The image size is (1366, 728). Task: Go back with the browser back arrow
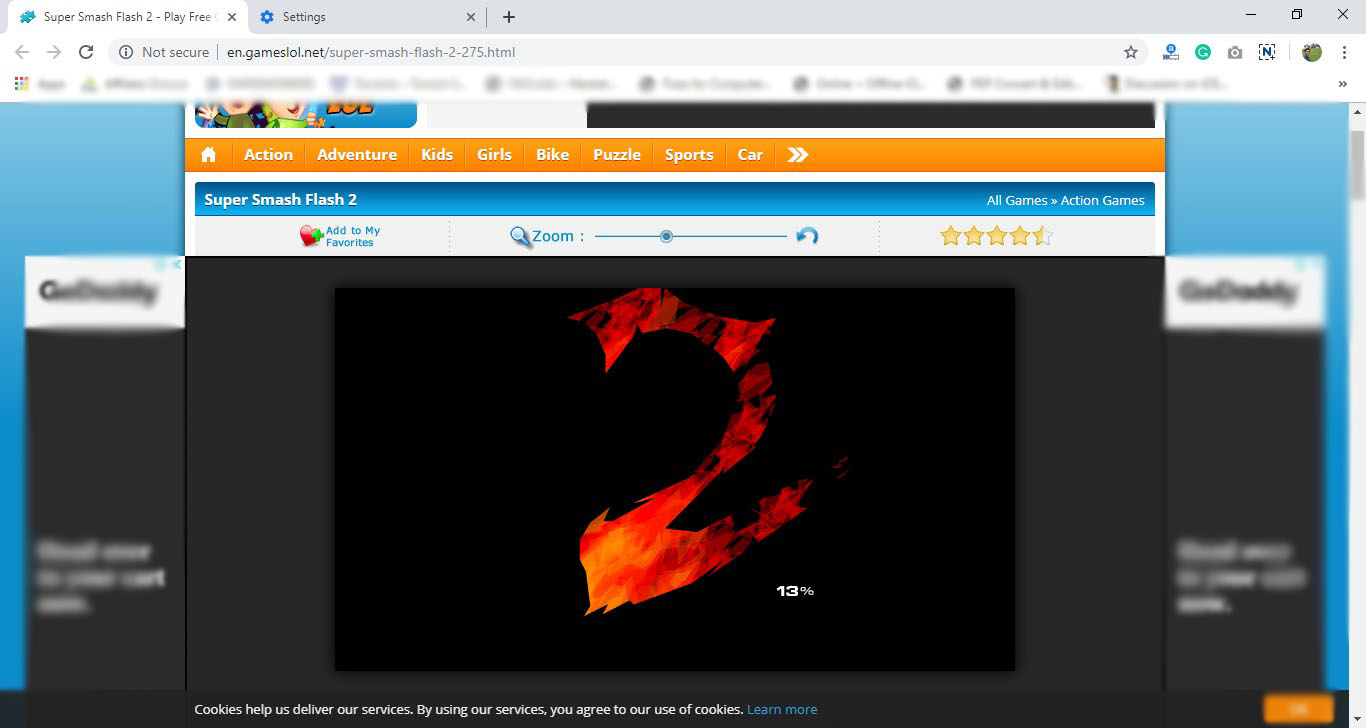[22, 52]
